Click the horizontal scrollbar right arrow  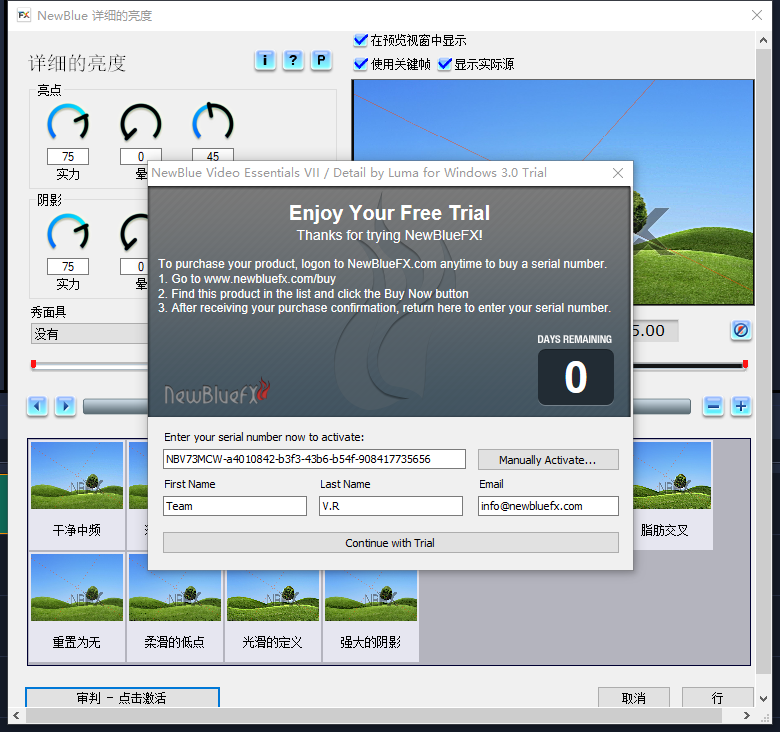coord(746,716)
